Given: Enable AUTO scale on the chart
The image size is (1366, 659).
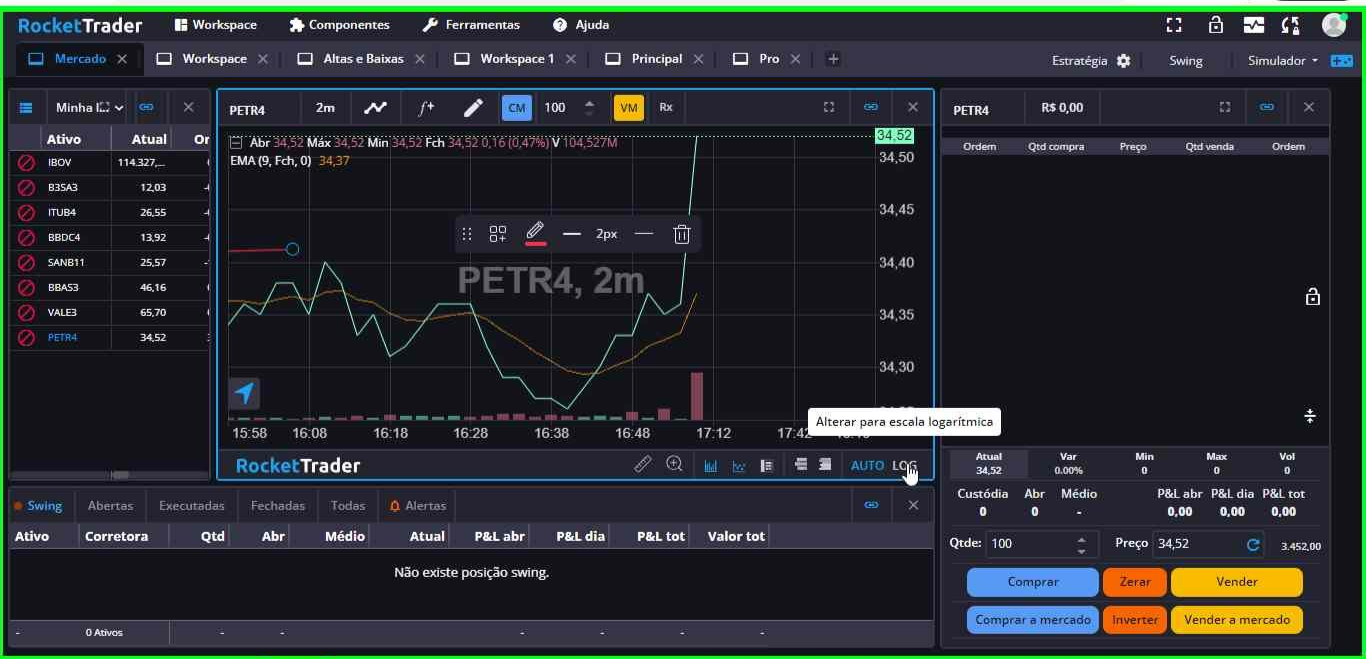Looking at the screenshot, I should (867, 465).
